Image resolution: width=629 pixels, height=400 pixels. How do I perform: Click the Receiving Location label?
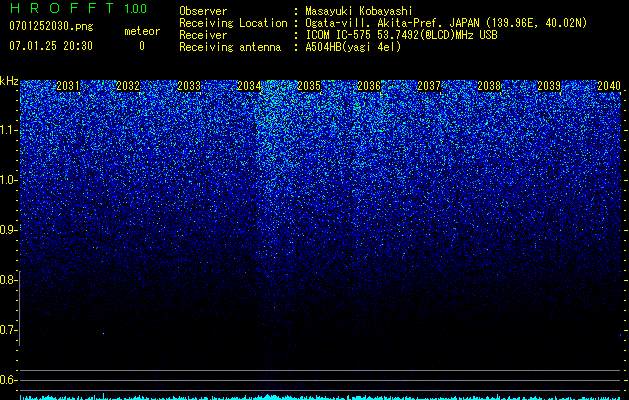(233, 23)
